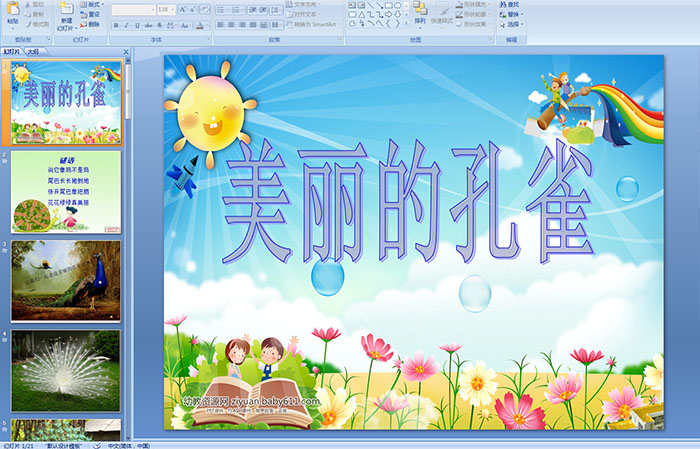
Task: Increase list indent level
Action: [x=263, y=9]
